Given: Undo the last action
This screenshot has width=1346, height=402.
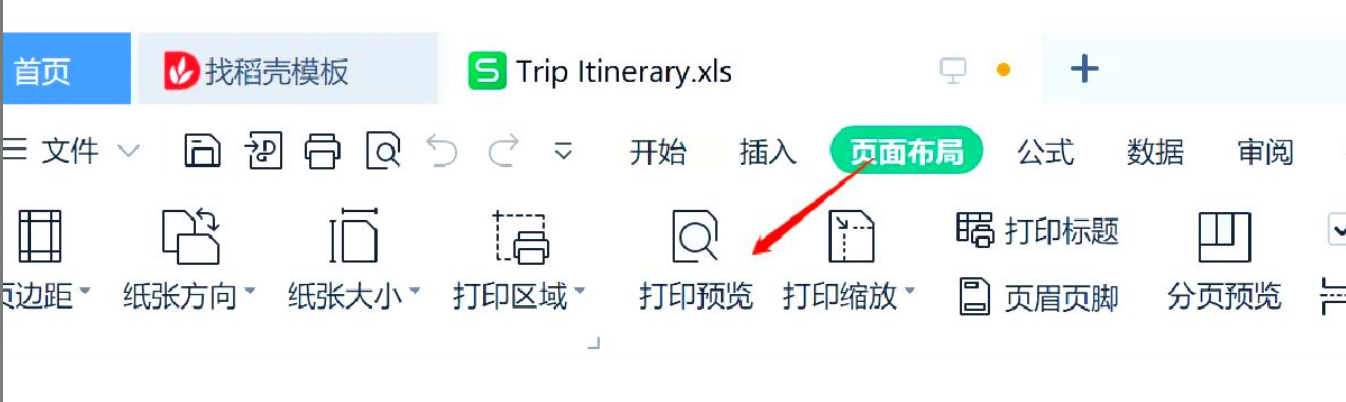Looking at the screenshot, I should pos(441,151).
